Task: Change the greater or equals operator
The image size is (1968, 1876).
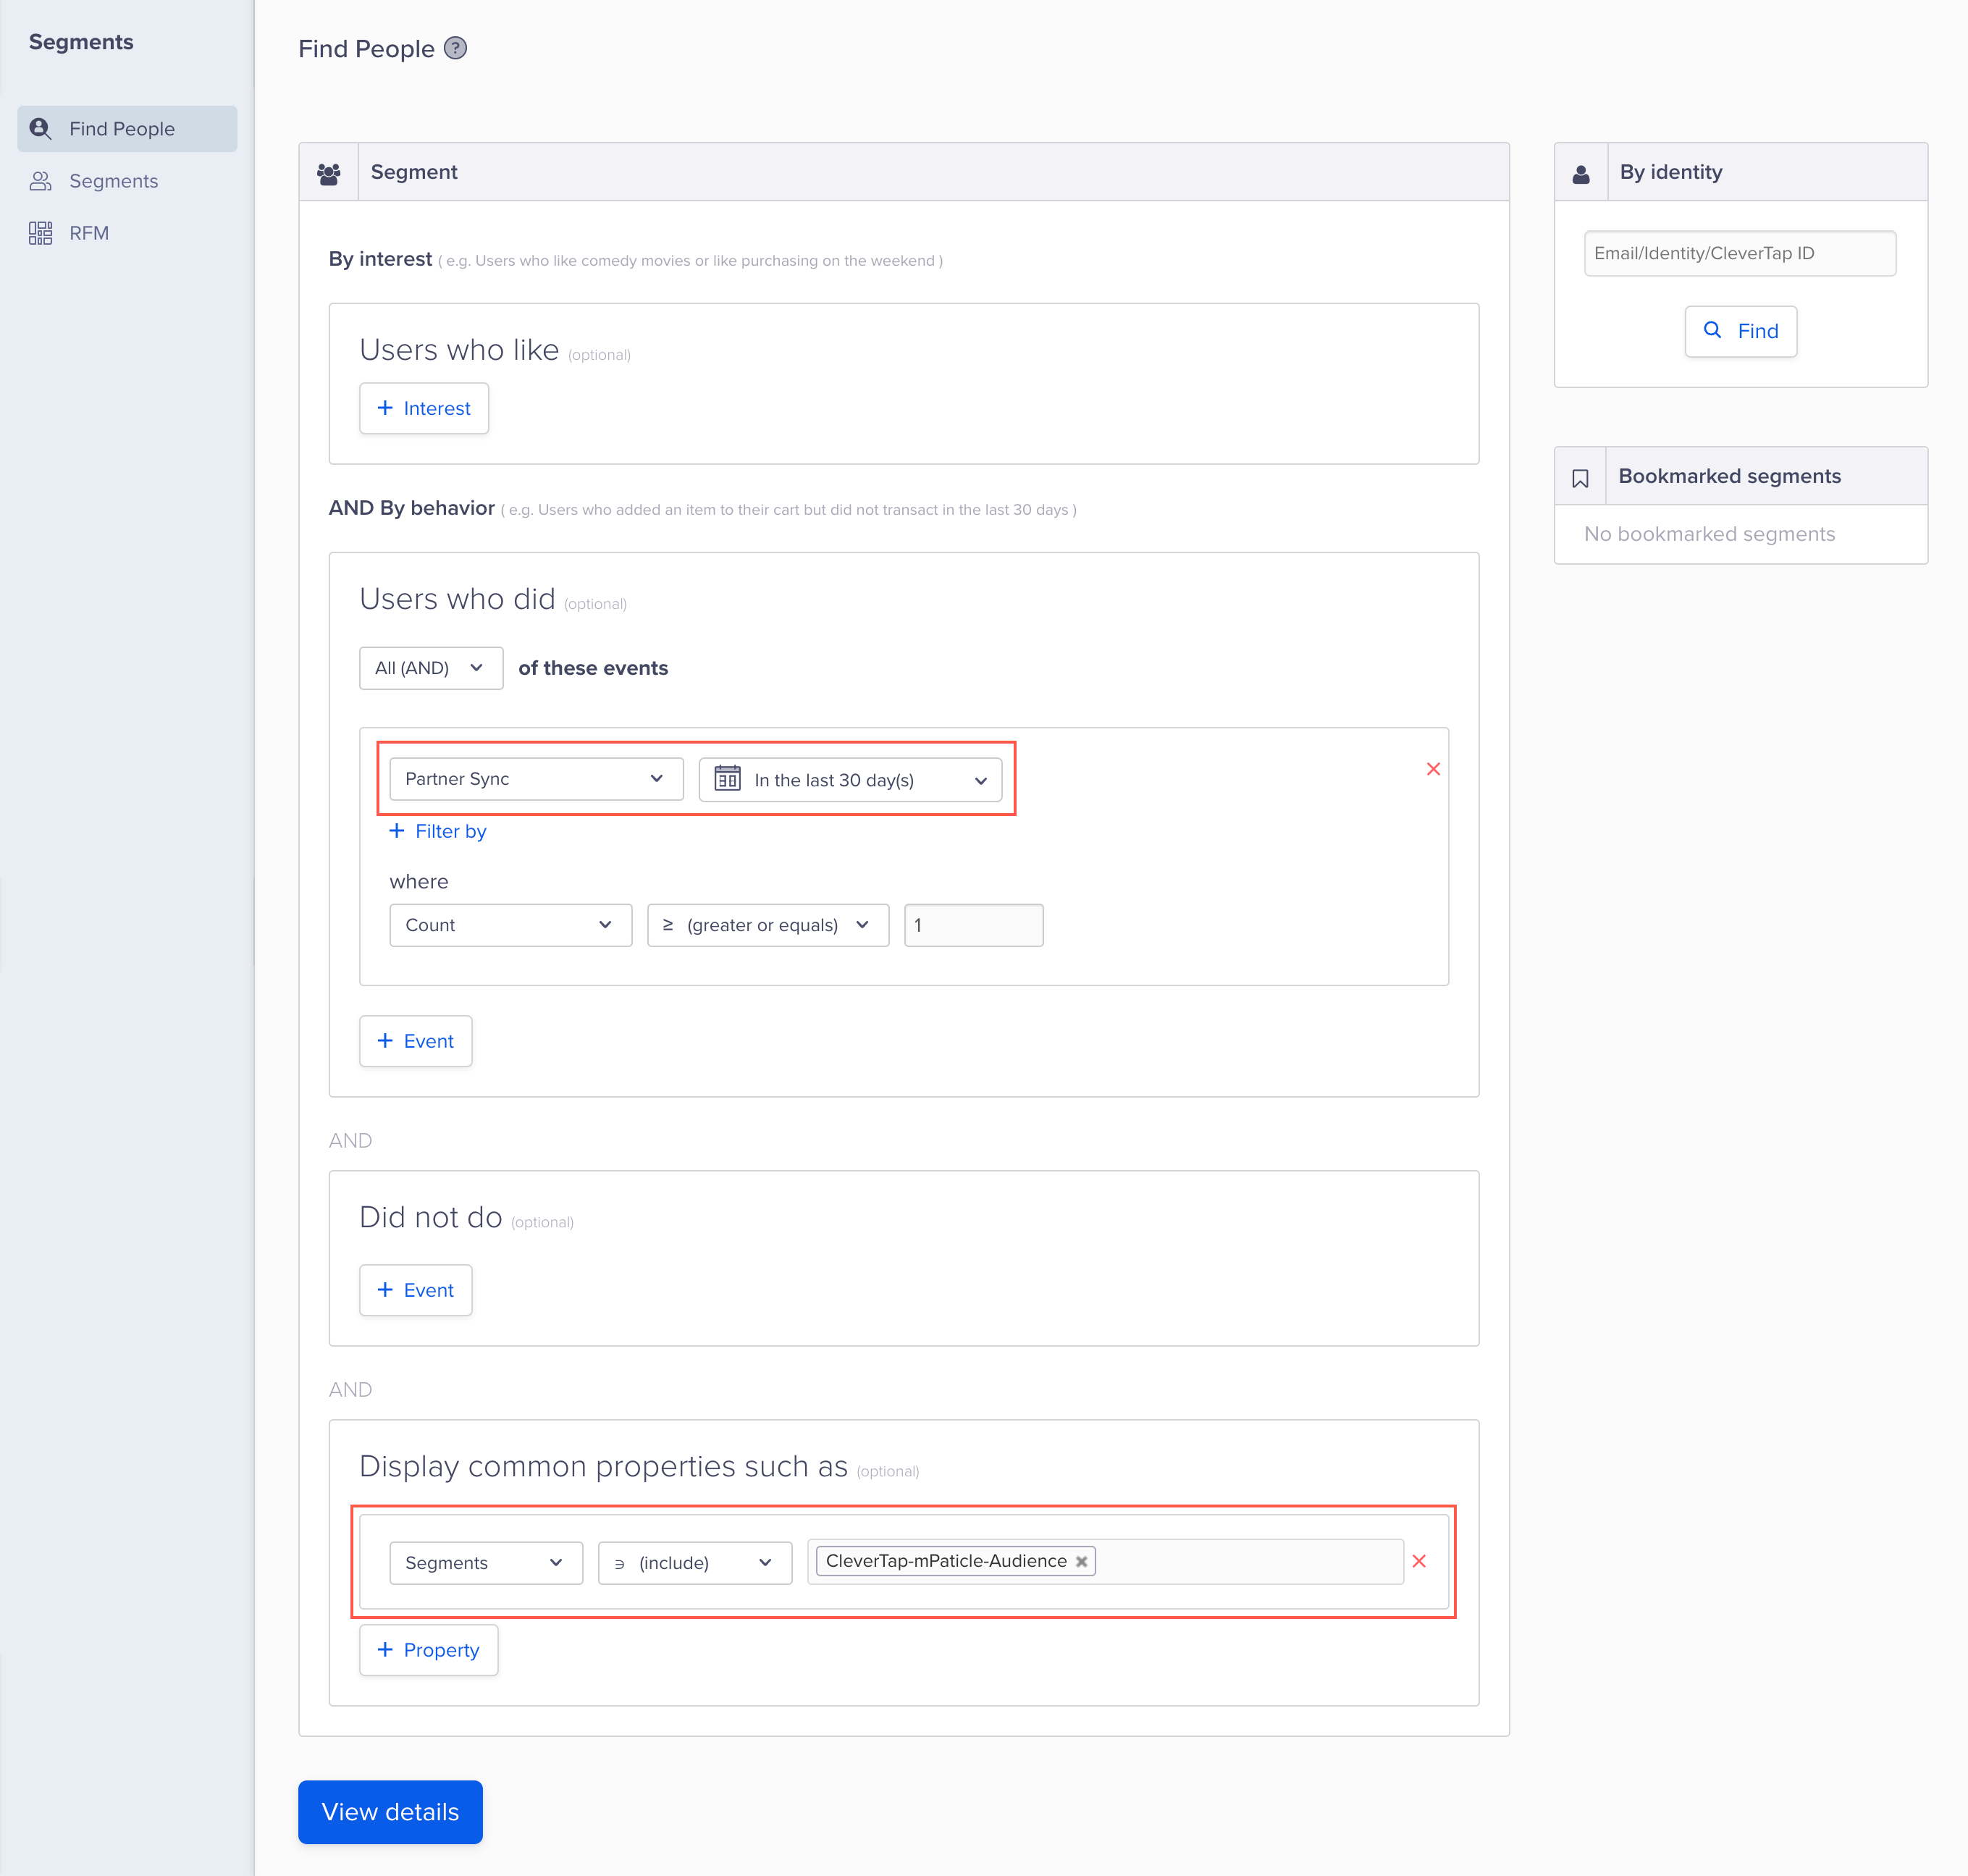Action: pos(767,925)
